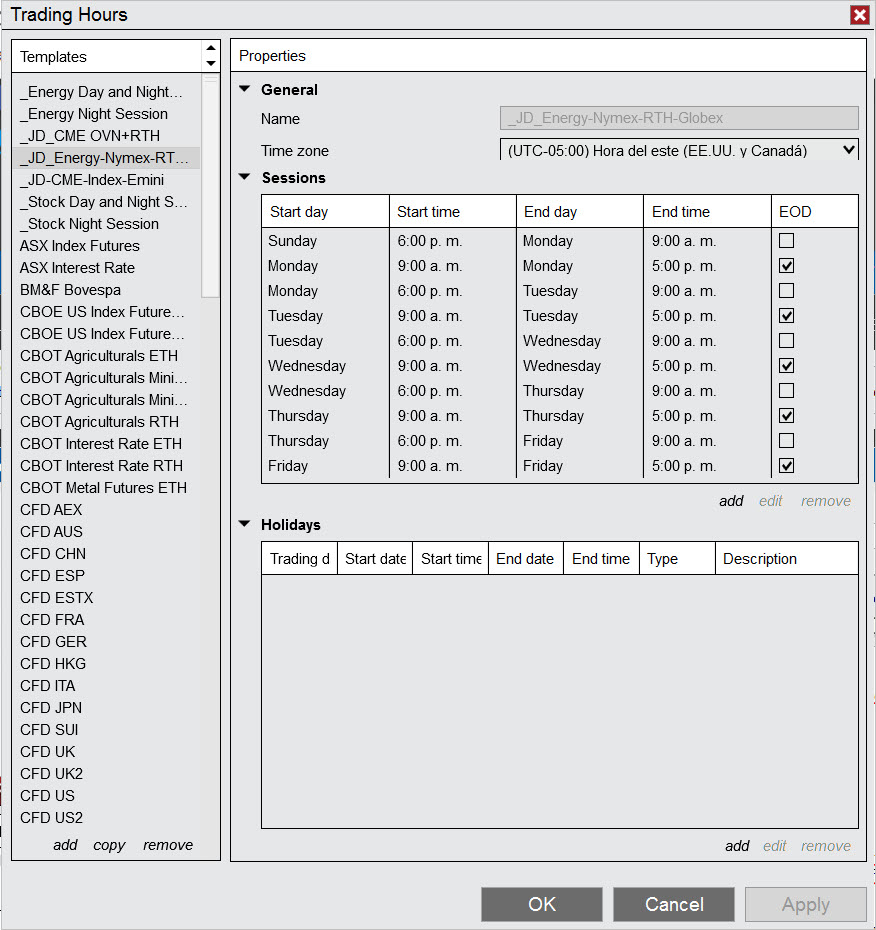Select CBOT Interest Rate ETH template
Screen dimensions: 876x930
click(106, 444)
